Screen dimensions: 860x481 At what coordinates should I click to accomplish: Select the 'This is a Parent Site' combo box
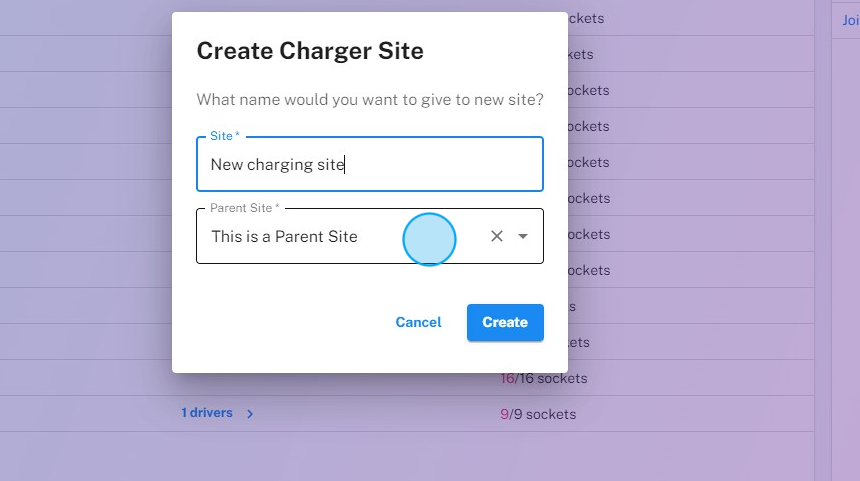tap(340, 237)
